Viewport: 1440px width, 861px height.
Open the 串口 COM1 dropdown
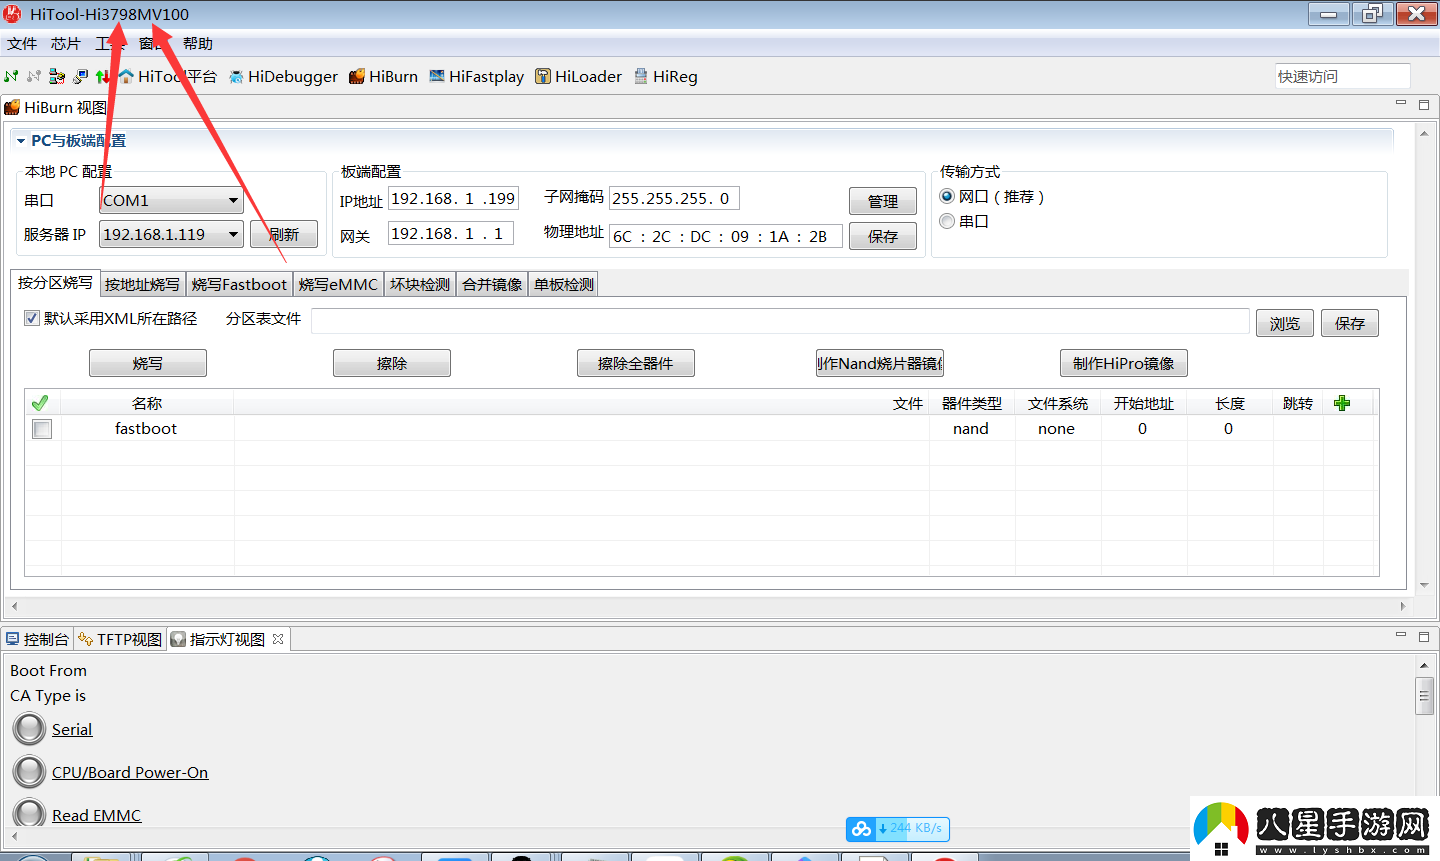(x=235, y=200)
